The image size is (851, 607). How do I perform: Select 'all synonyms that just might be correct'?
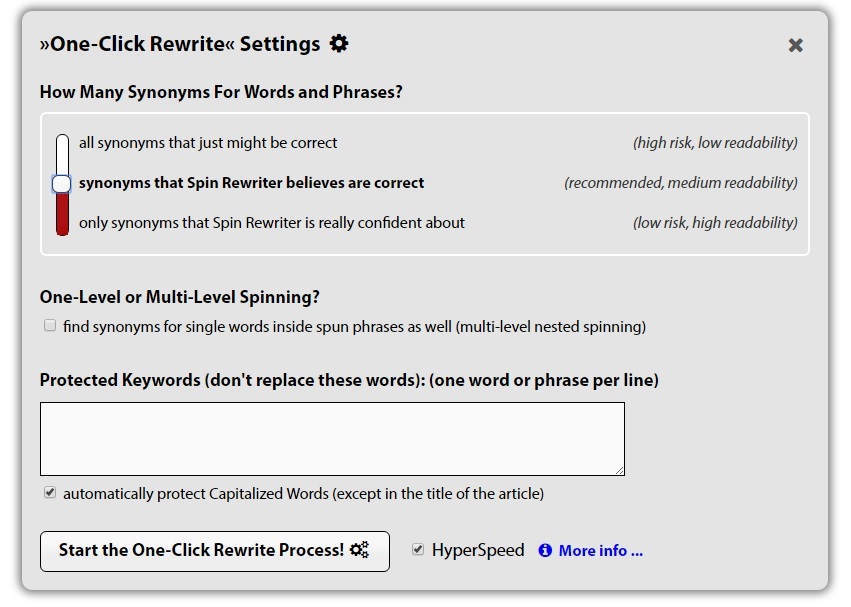pos(208,143)
